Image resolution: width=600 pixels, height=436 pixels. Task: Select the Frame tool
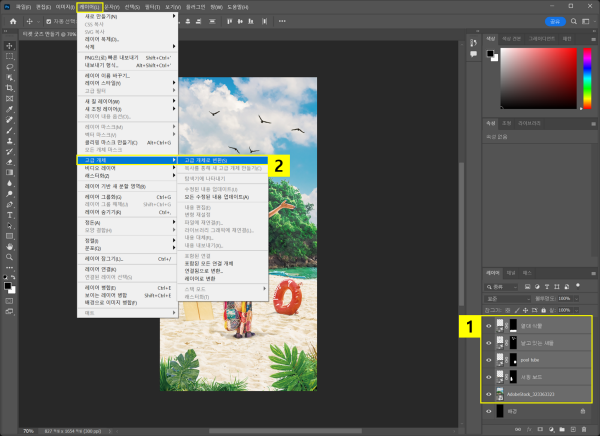(10, 99)
